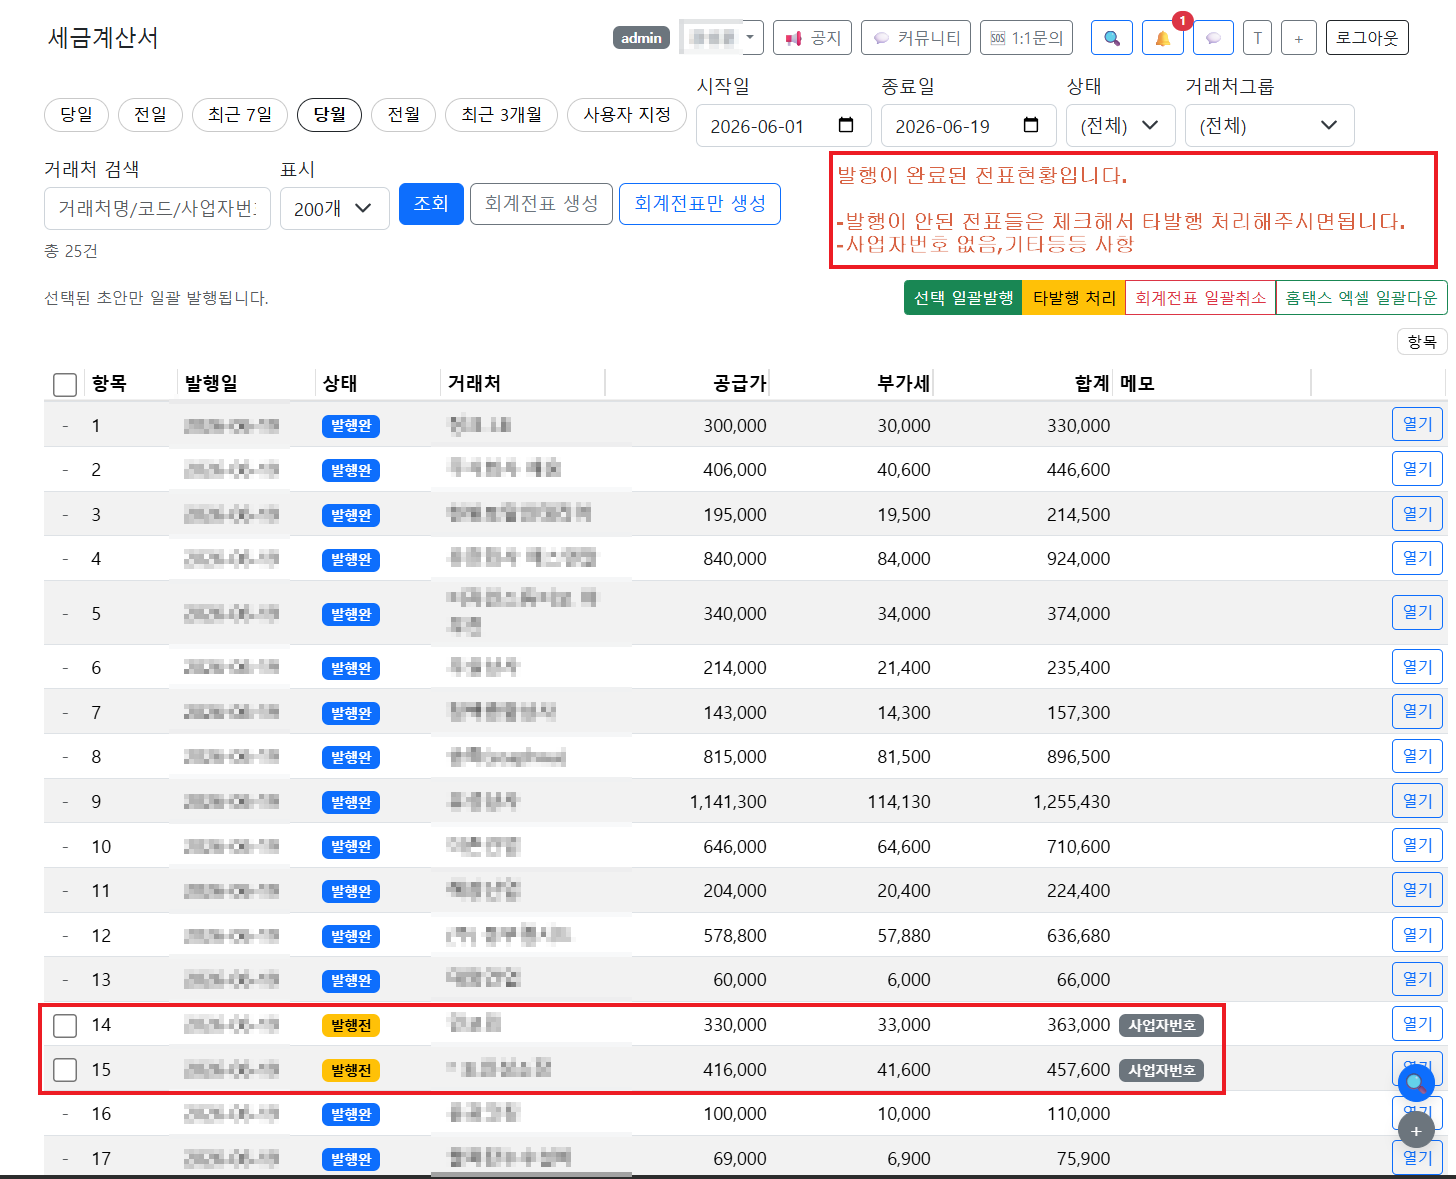Viewport: 1456px width, 1179px height.
Task: Click the 부가세 column header
Action: 904,383
